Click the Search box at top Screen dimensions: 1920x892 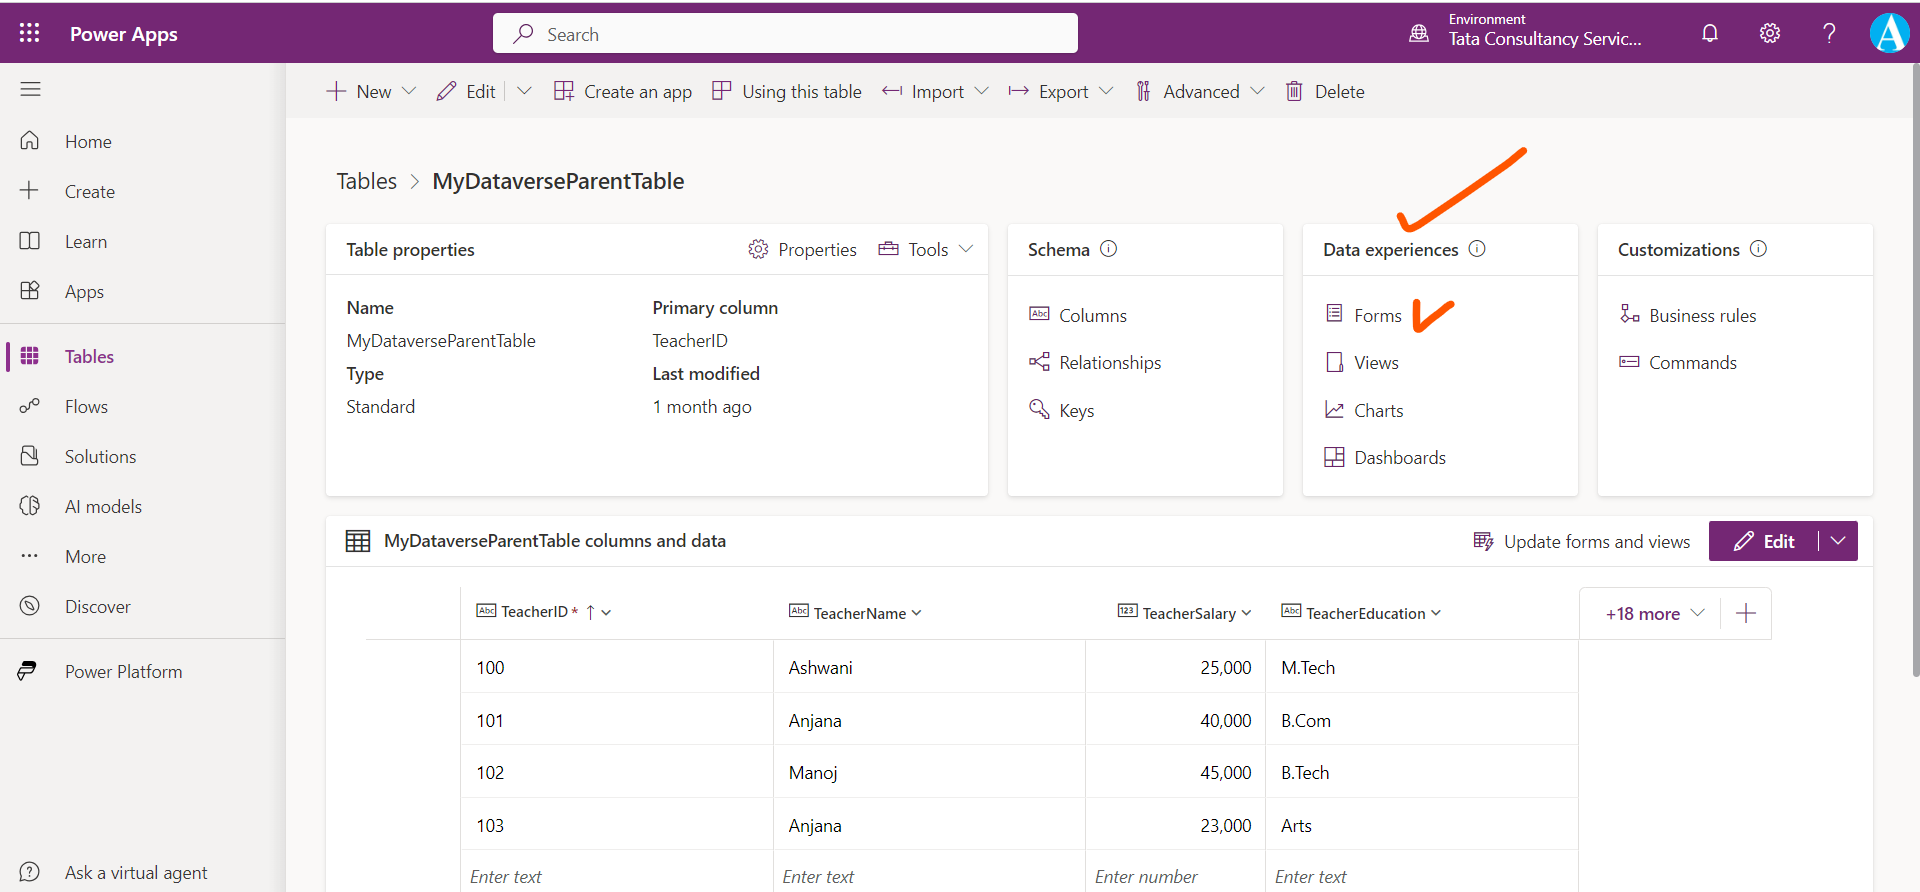(x=785, y=34)
